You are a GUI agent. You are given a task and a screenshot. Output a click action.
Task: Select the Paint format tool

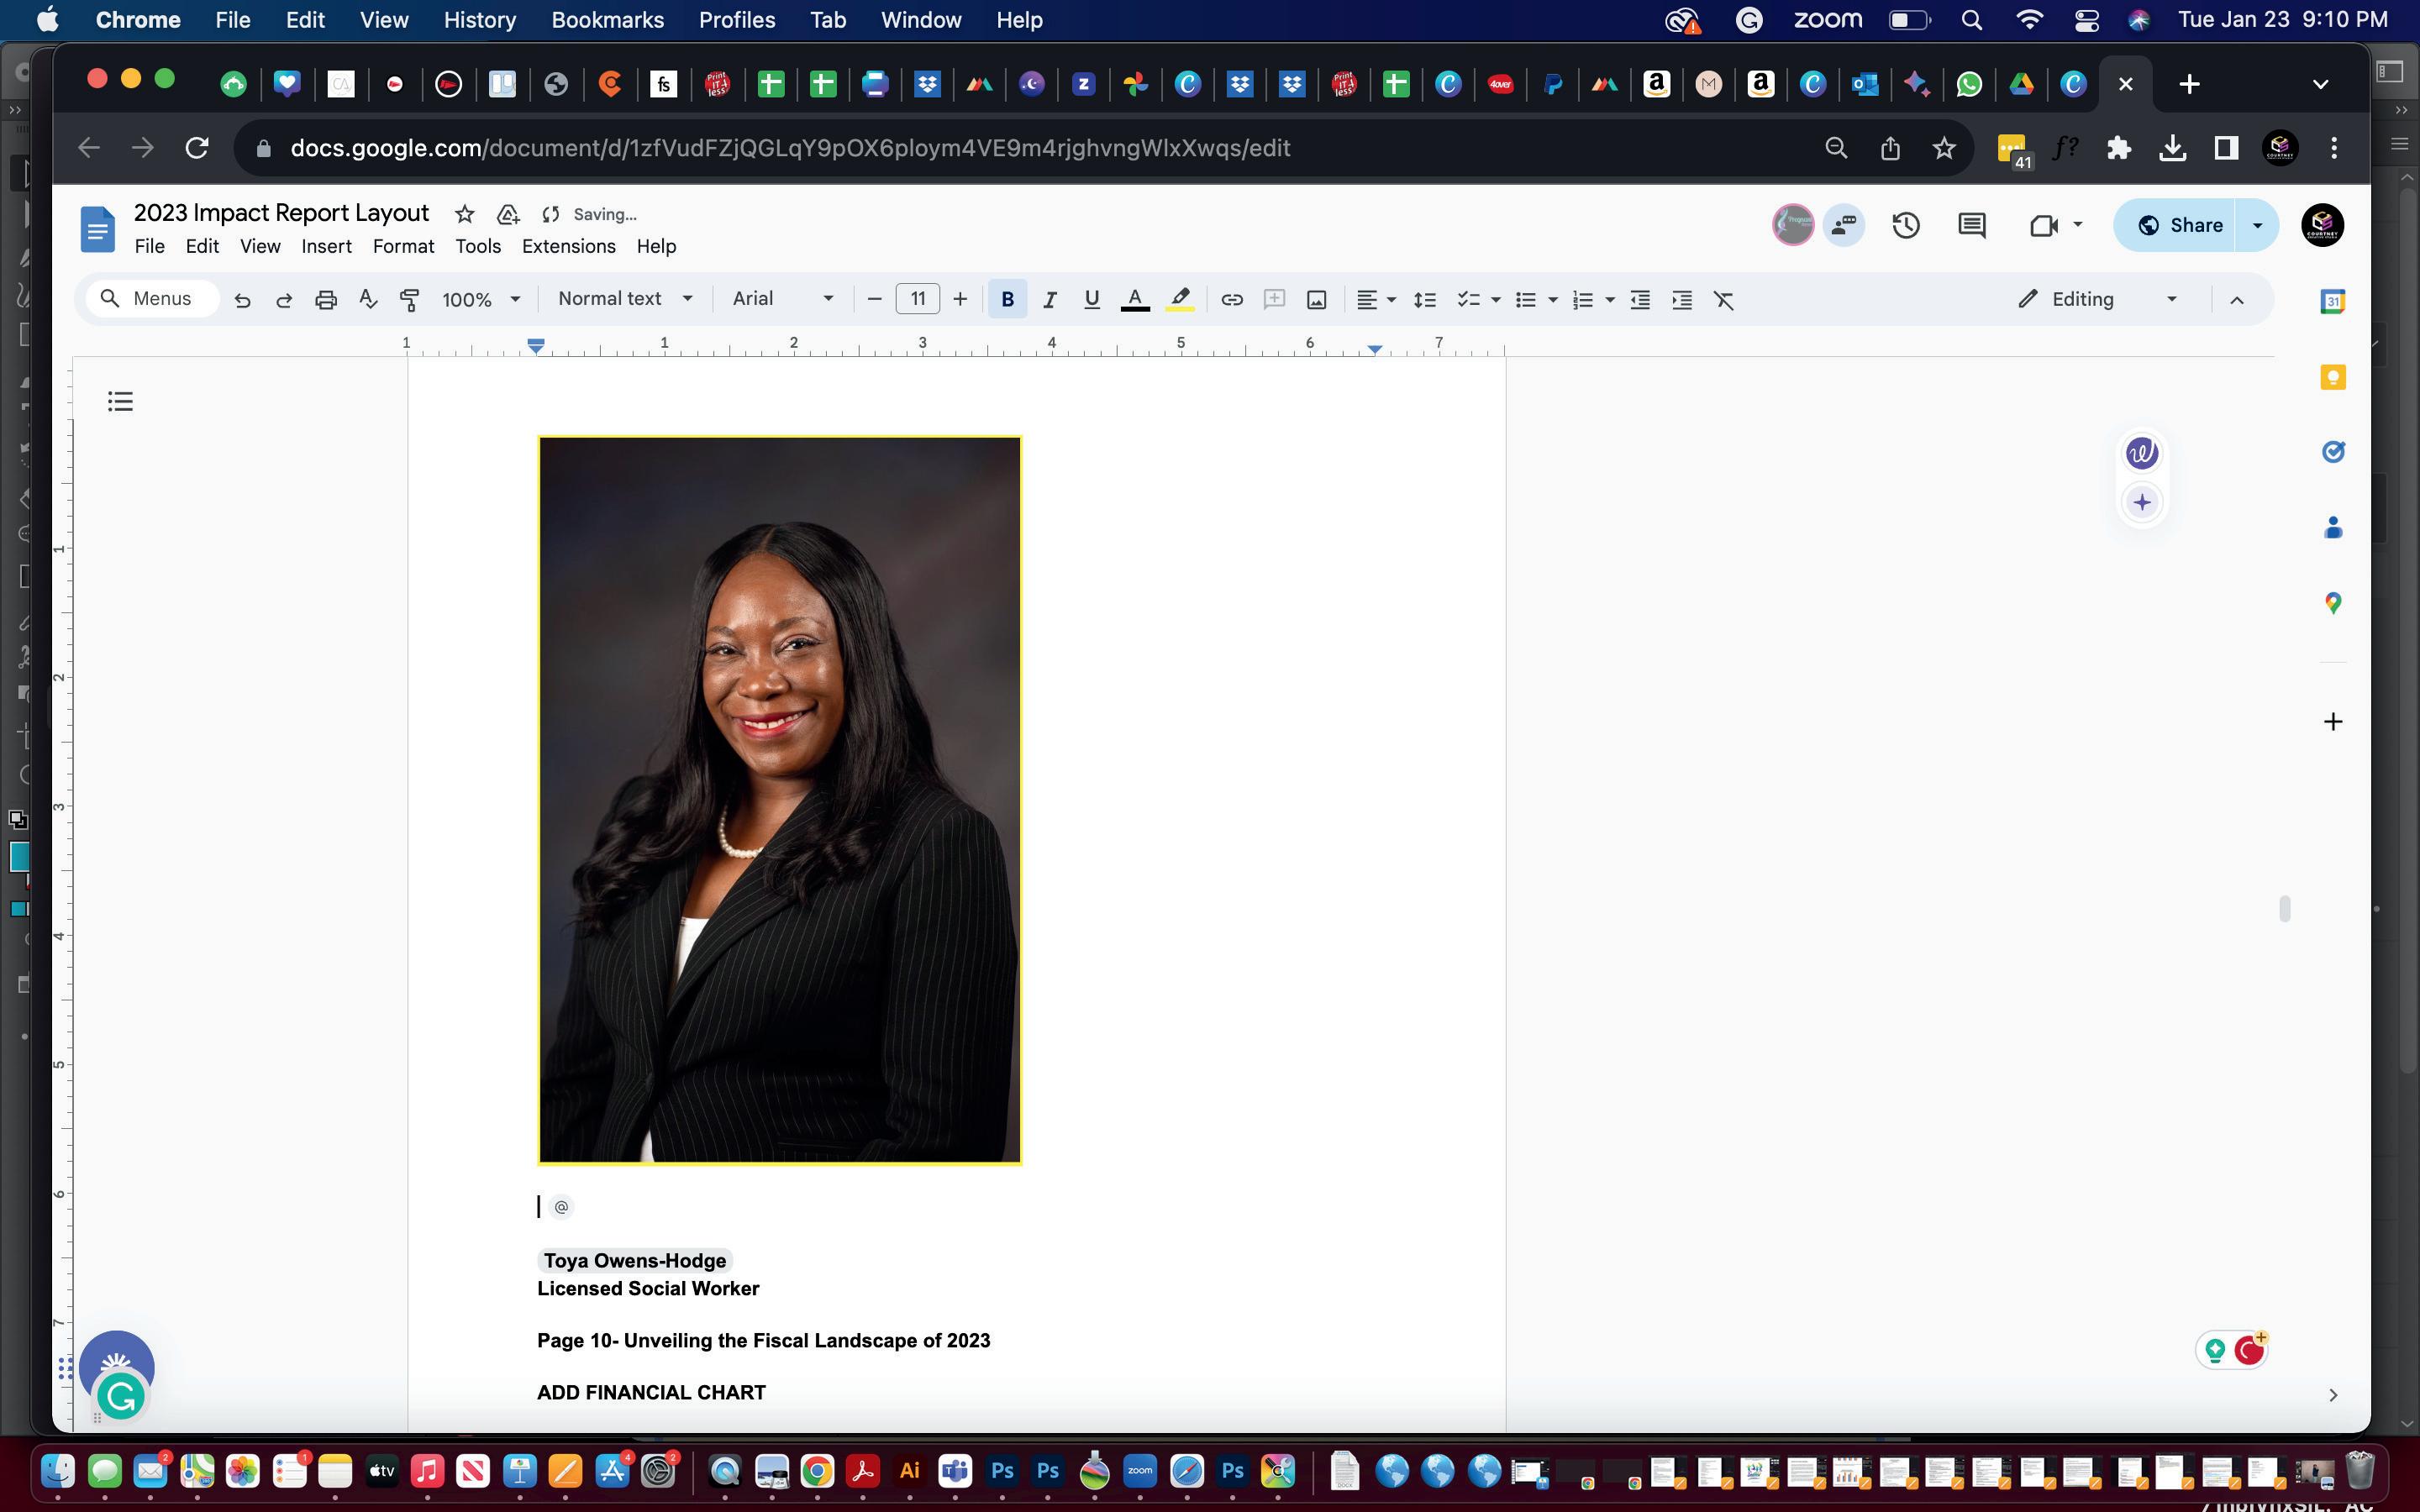[x=409, y=299]
